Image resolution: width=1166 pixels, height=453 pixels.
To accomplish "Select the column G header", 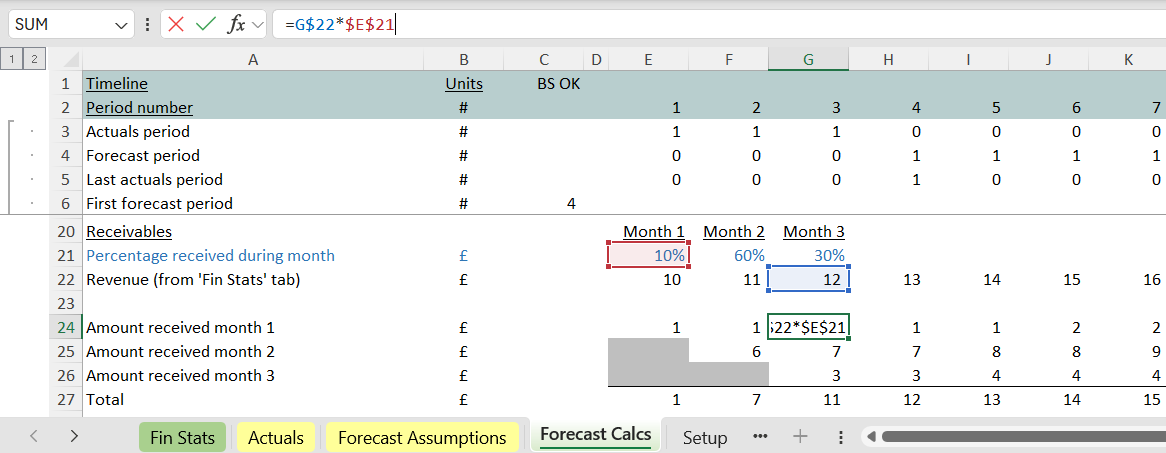I will (808, 60).
